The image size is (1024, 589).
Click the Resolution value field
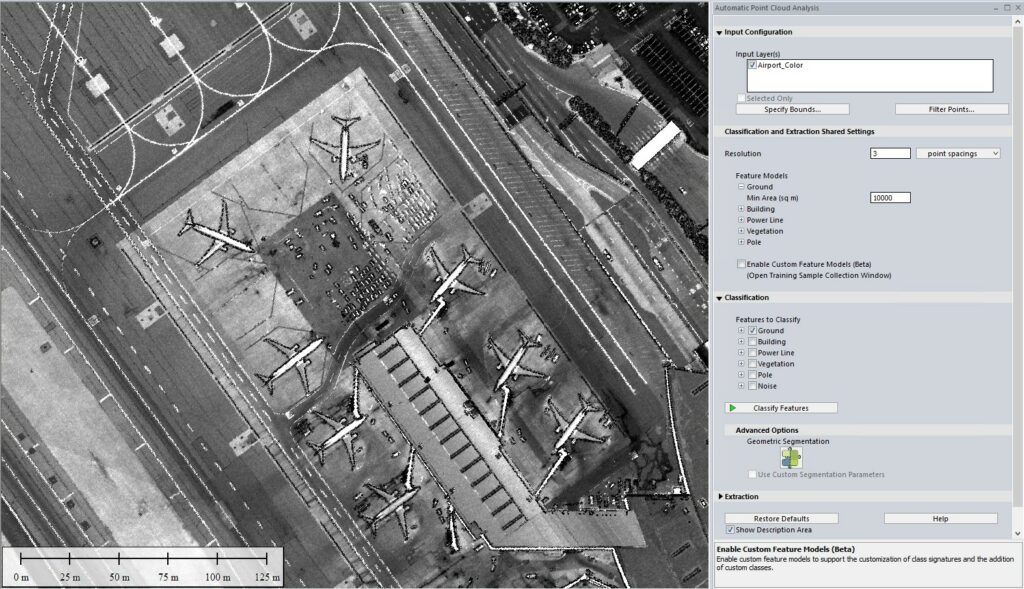click(890, 153)
